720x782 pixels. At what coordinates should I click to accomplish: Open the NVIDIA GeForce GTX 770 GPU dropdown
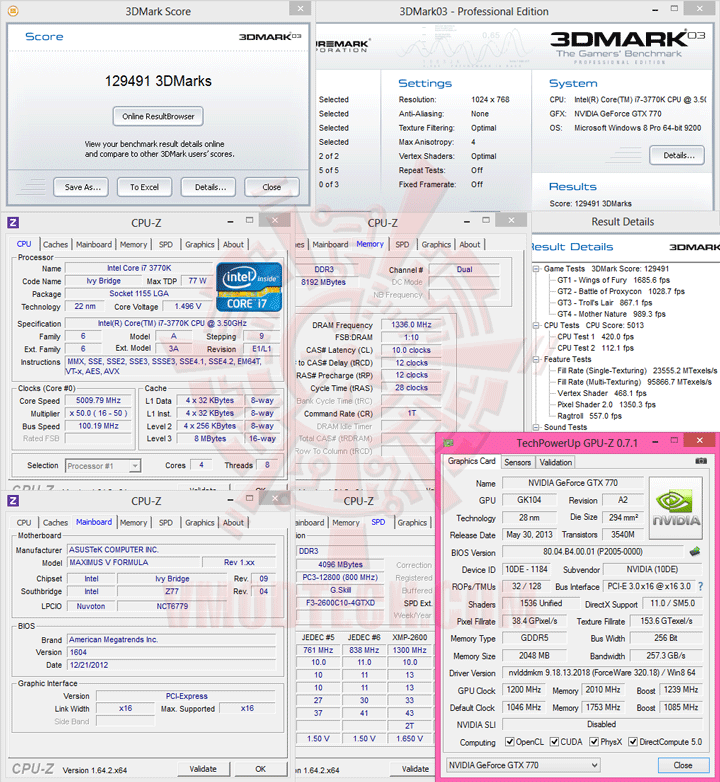coord(523,765)
